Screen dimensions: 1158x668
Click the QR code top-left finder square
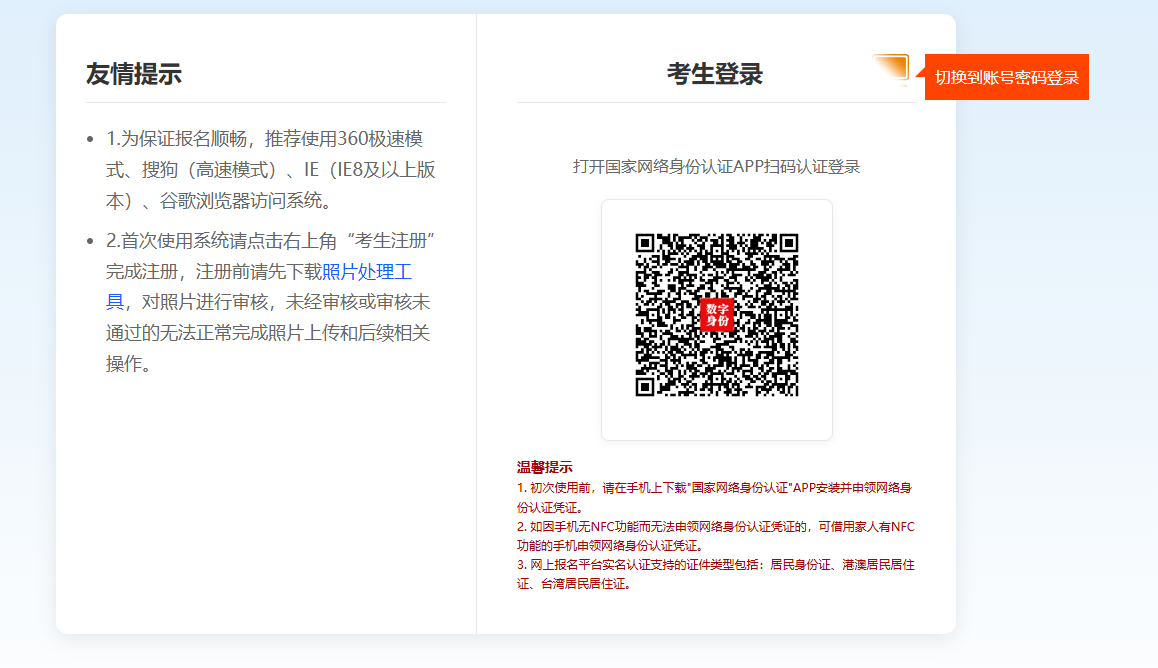pyautogui.click(x=646, y=243)
